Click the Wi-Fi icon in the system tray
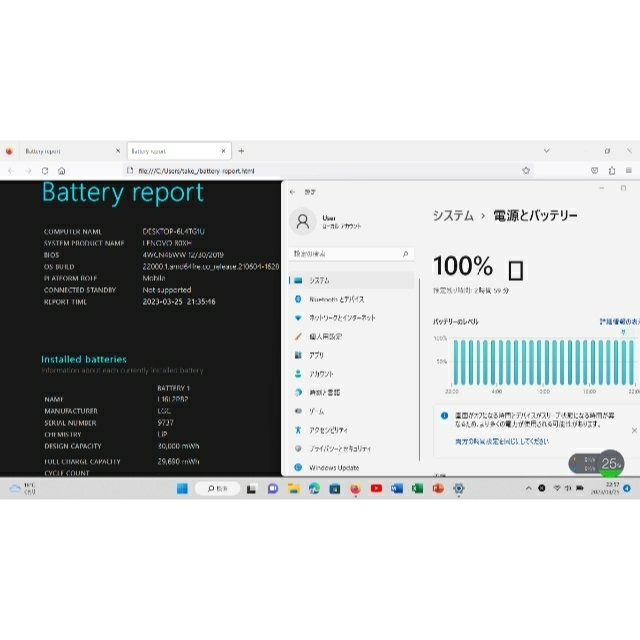Viewport: 640px width, 640px height. [557, 488]
